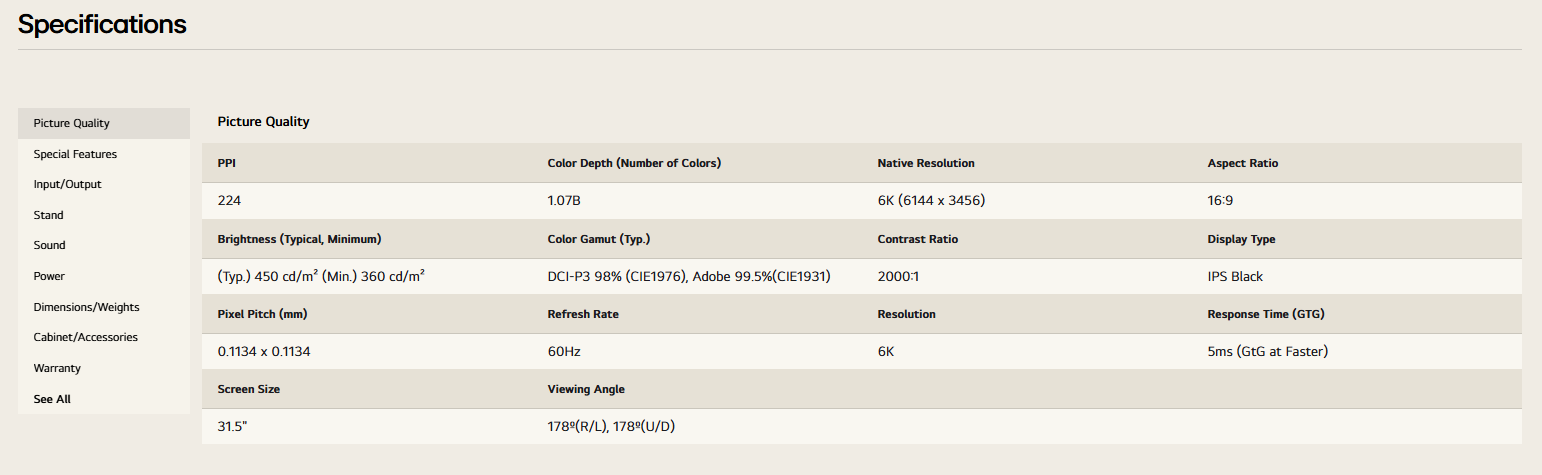This screenshot has width=1542, height=475.
Task: Click the PPI value 224
Action: tap(229, 201)
